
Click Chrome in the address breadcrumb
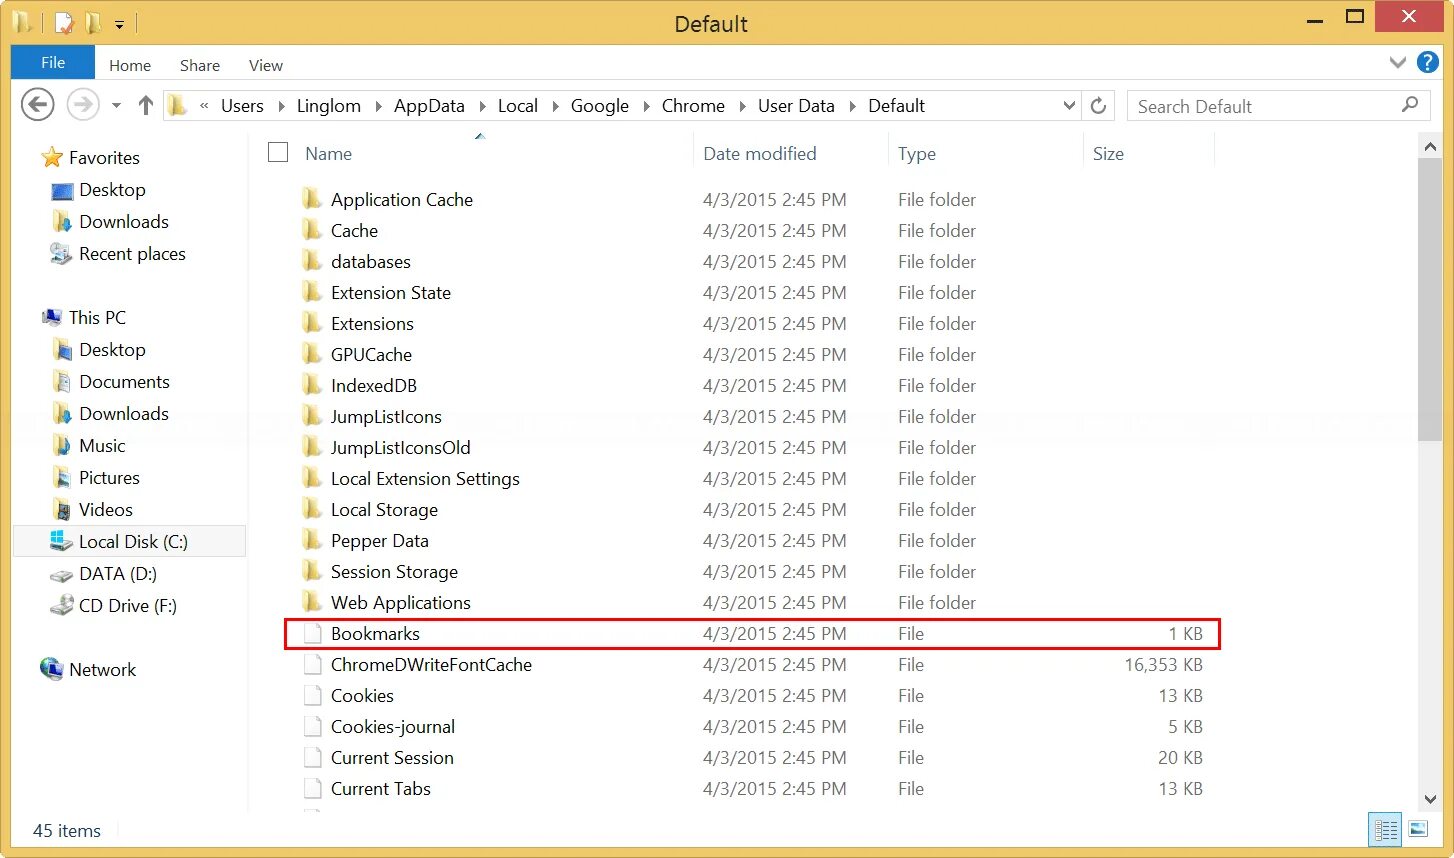693,106
